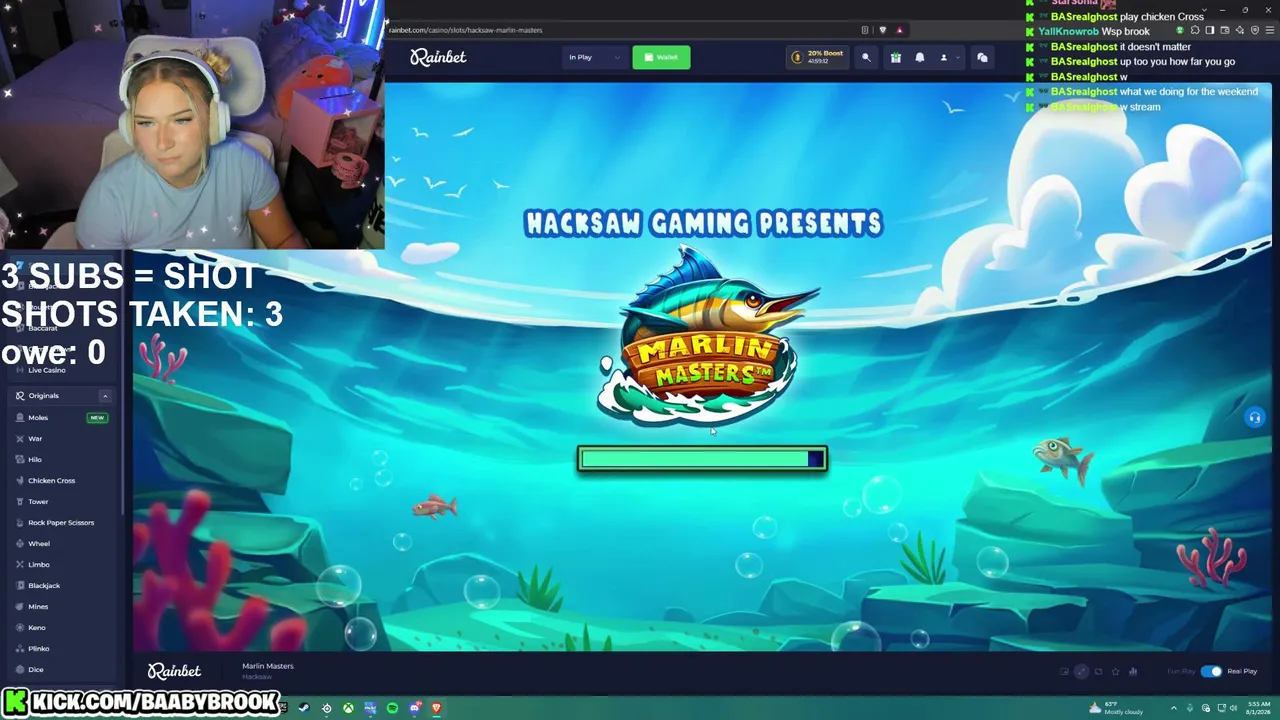Screen dimensions: 1280x720
Task: Open the gift rewards icon
Action: pyautogui.click(x=895, y=57)
